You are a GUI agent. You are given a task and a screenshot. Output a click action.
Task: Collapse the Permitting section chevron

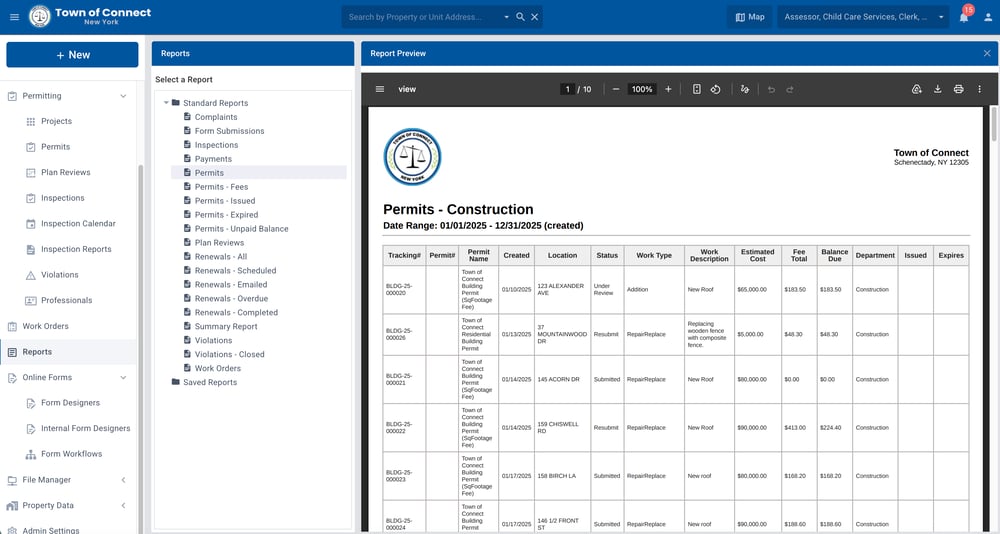123,96
